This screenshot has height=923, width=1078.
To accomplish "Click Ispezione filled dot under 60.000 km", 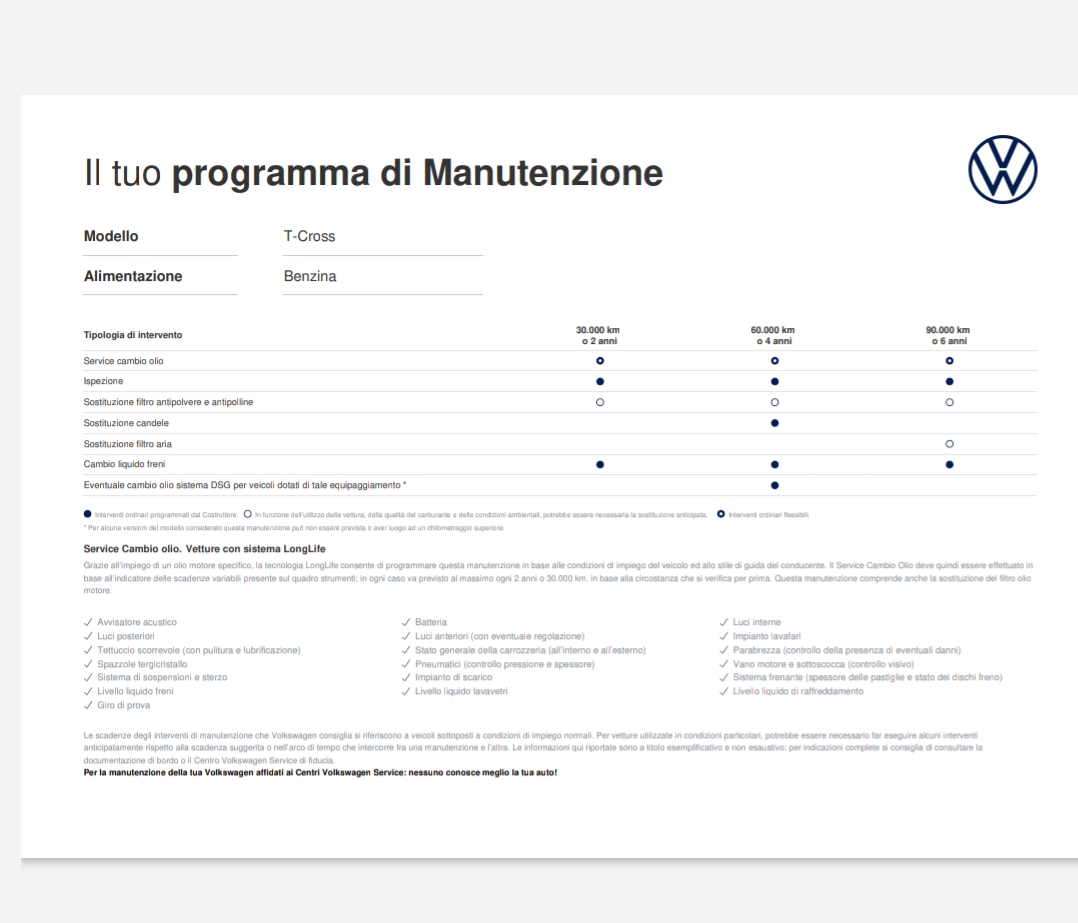I will click(774, 381).
